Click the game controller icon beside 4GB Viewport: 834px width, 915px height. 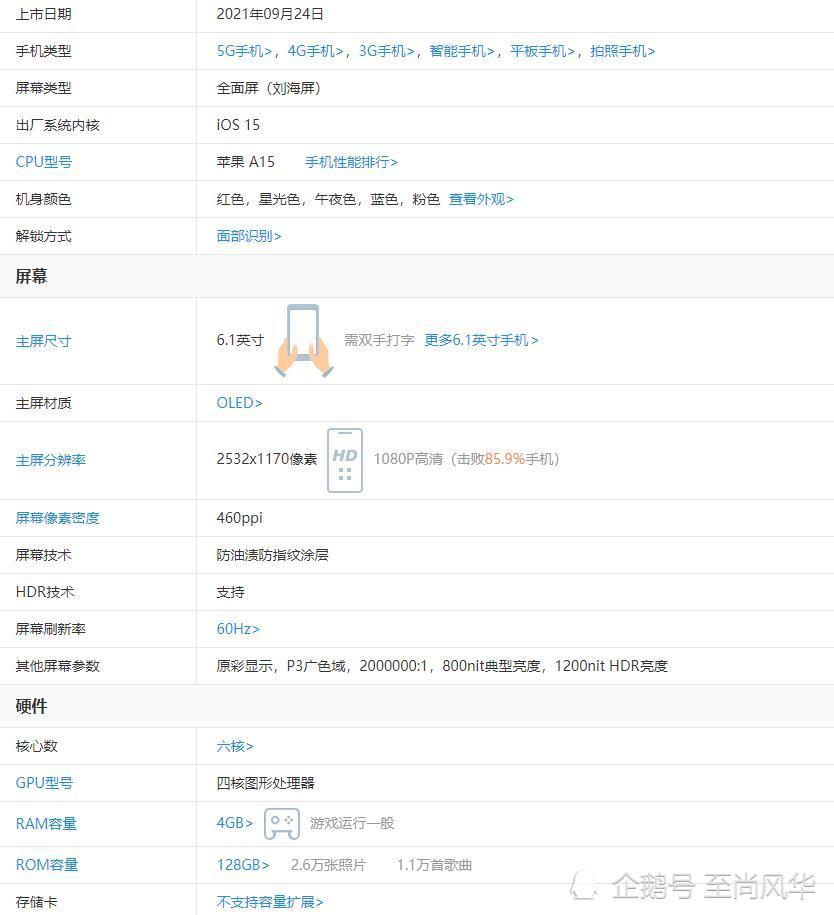click(282, 823)
